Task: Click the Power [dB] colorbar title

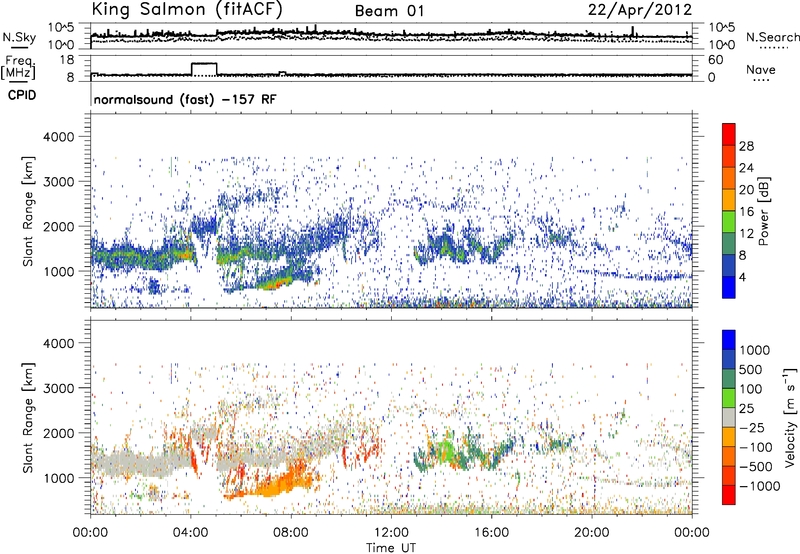Action: [x=763, y=211]
